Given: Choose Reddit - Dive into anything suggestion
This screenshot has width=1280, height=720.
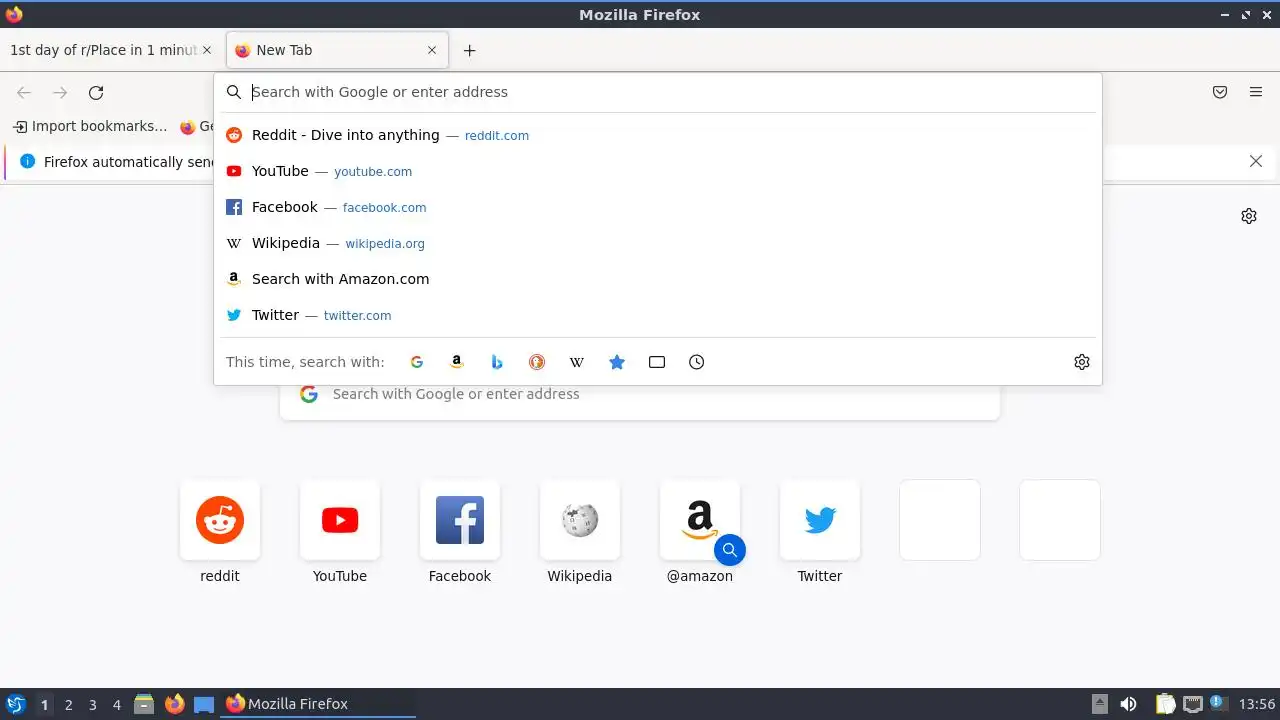Looking at the screenshot, I should (x=658, y=135).
